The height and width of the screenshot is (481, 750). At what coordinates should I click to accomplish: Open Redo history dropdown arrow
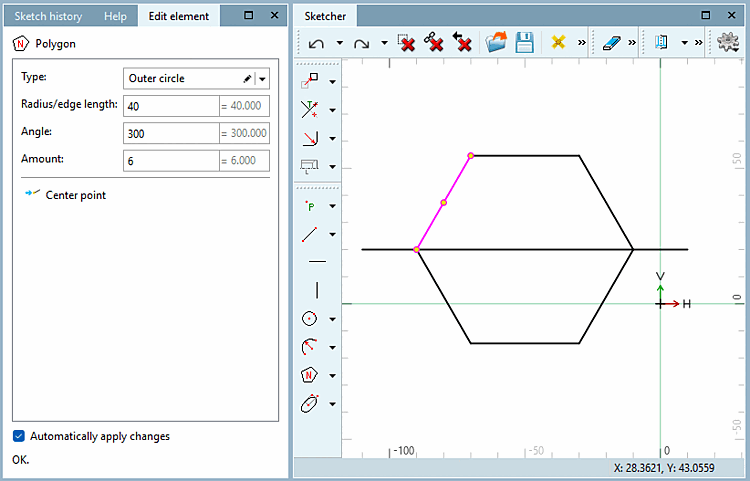pyautogui.click(x=385, y=43)
